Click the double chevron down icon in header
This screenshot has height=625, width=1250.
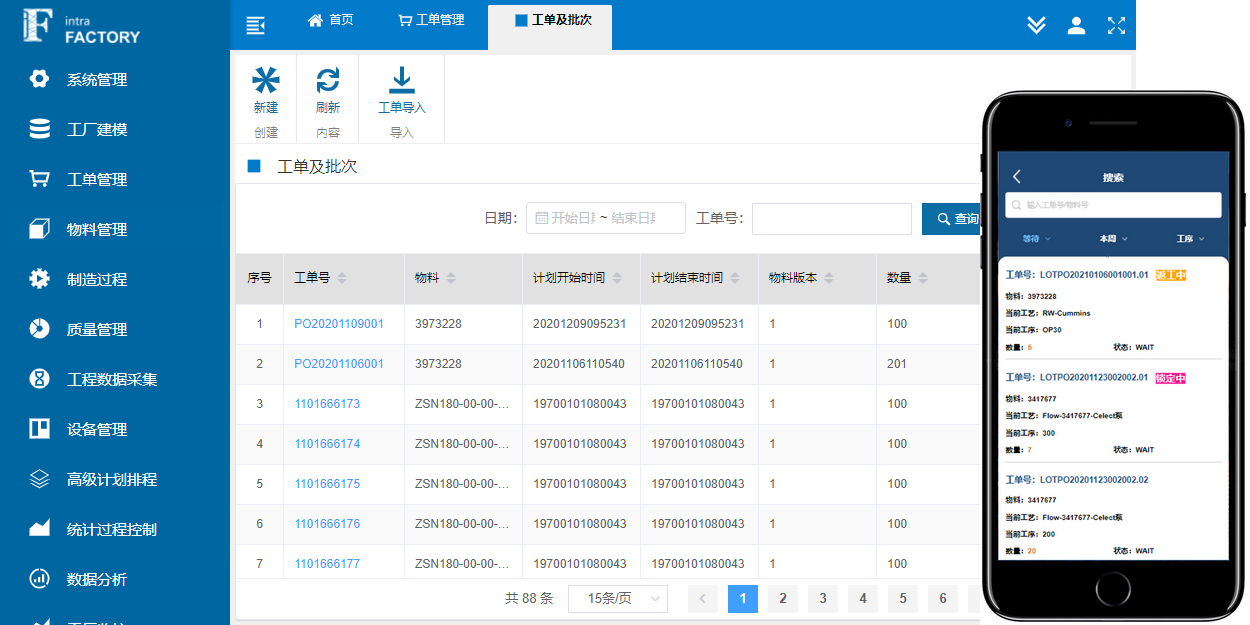pyautogui.click(x=1036, y=25)
